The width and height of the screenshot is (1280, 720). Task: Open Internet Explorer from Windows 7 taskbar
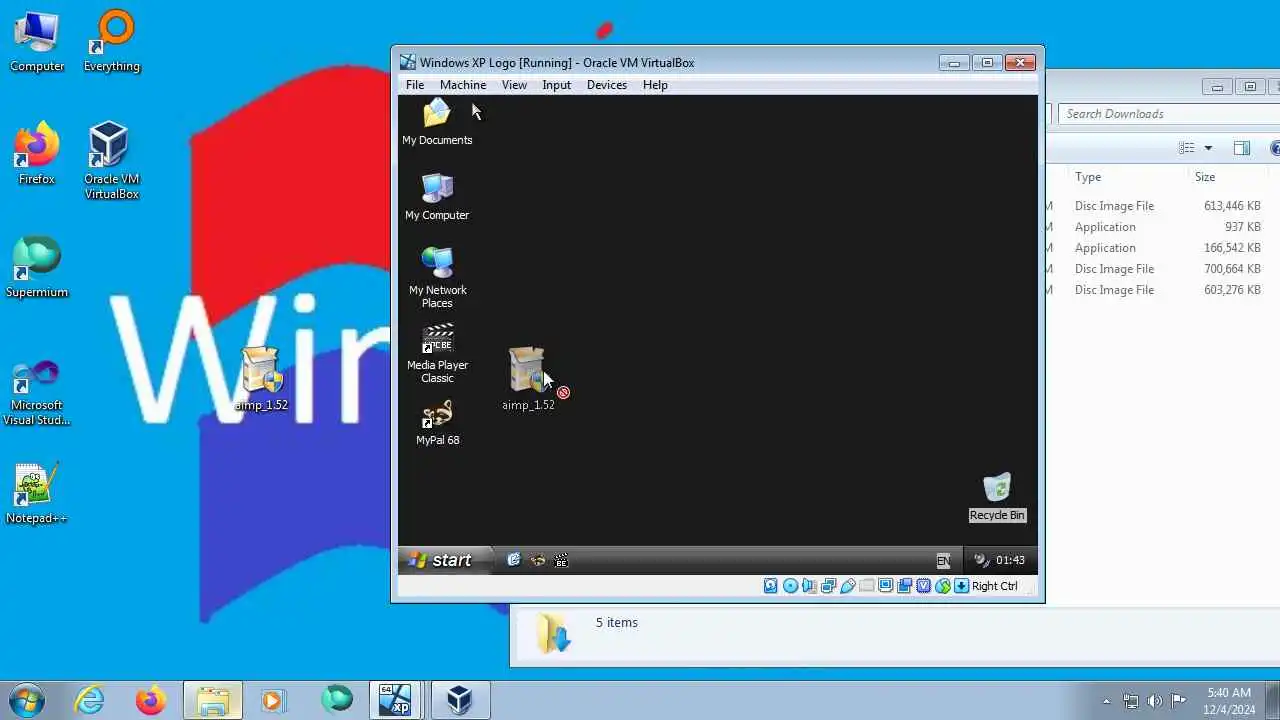coord(90,700)
